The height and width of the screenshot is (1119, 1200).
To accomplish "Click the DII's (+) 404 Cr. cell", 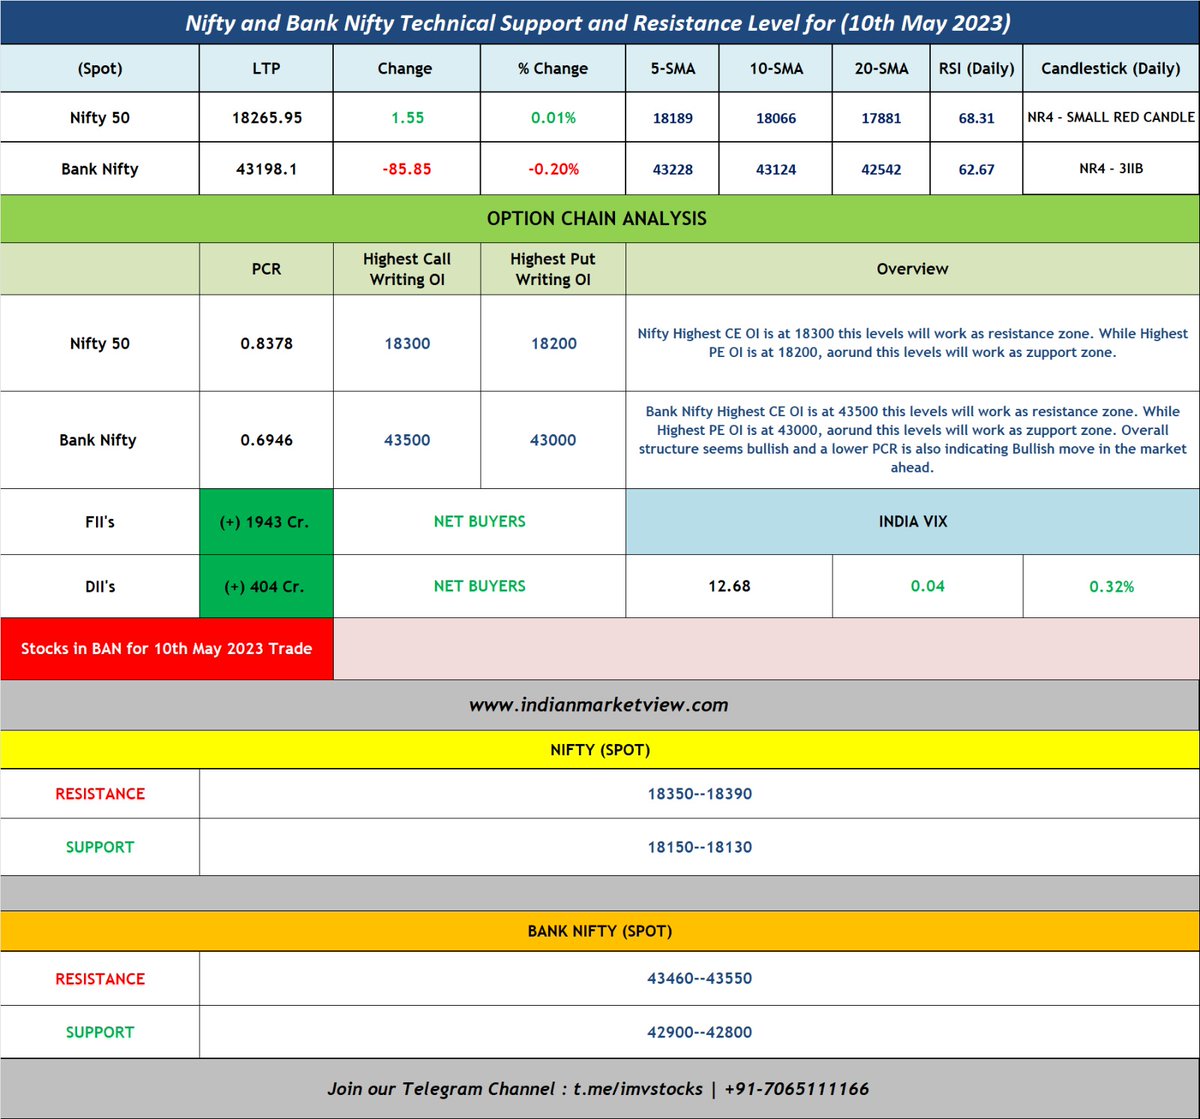I will [266, 586].
